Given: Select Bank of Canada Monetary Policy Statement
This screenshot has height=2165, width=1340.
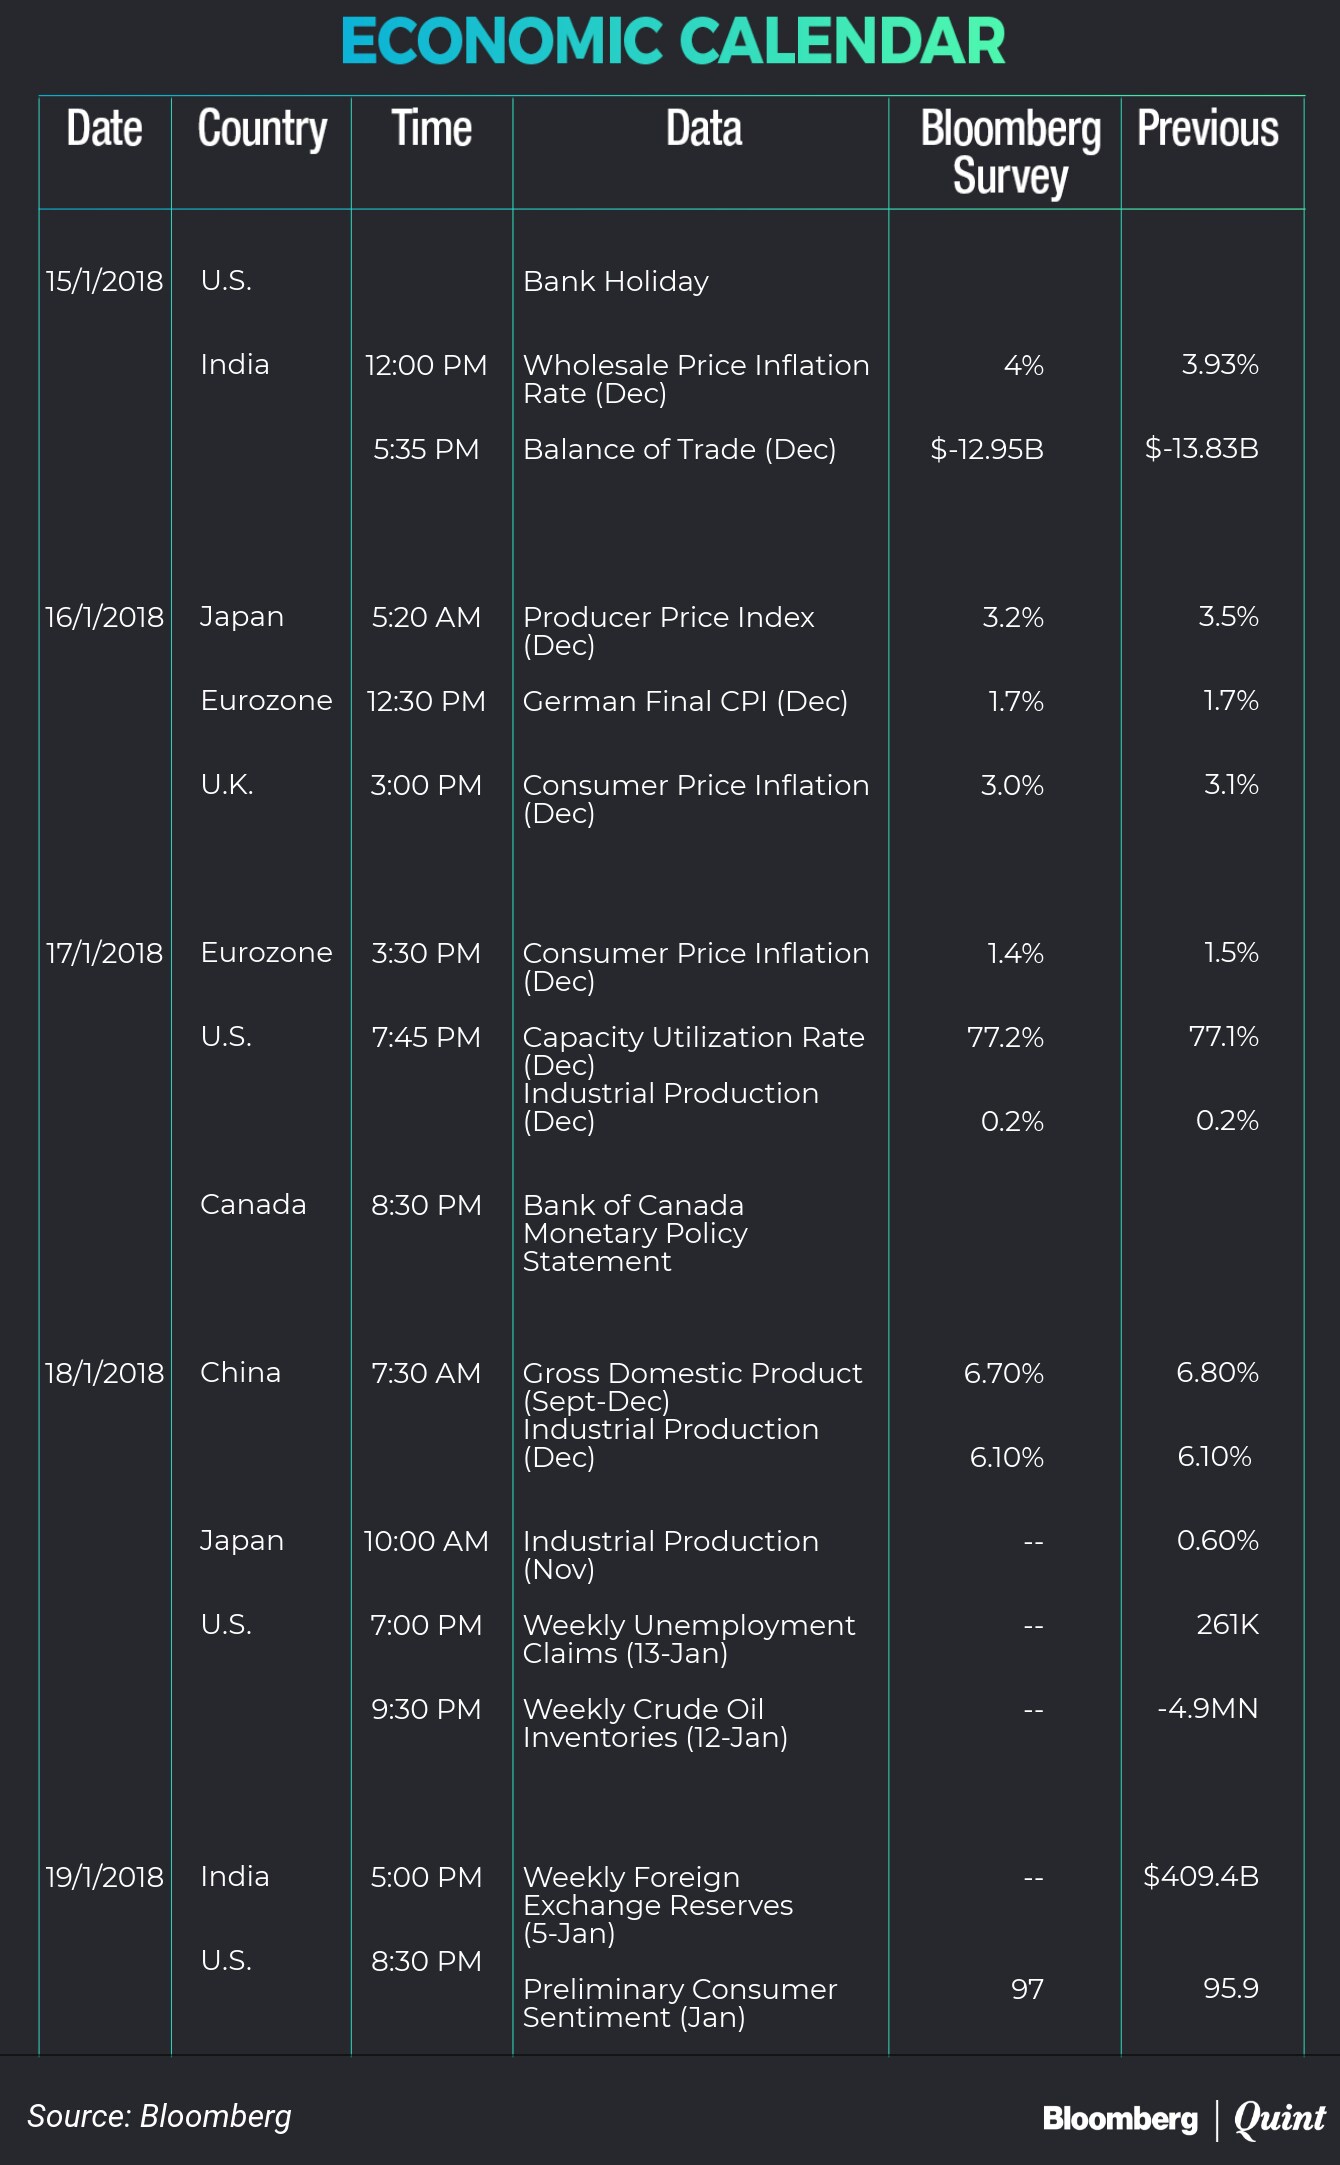Looking at the screenshot, I should coord(635,1233).
